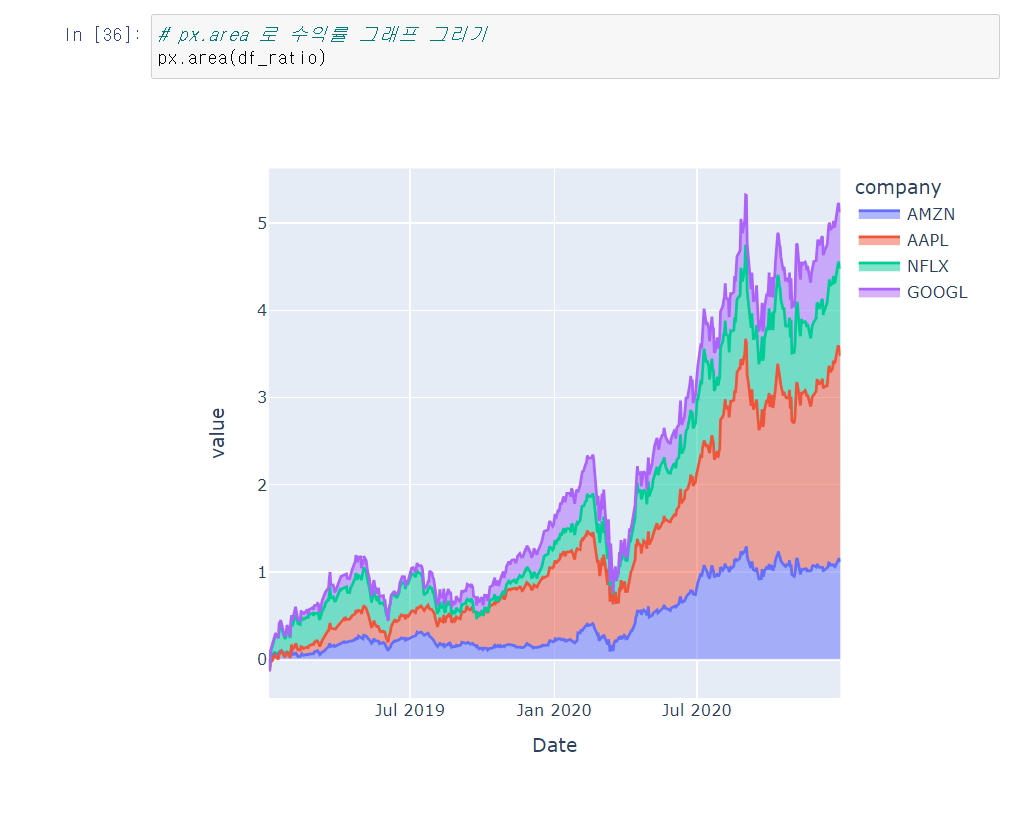Click the y-axis tick label 1
The height and width of the screenshot is (825, 1010).
(x=262, y=572)
